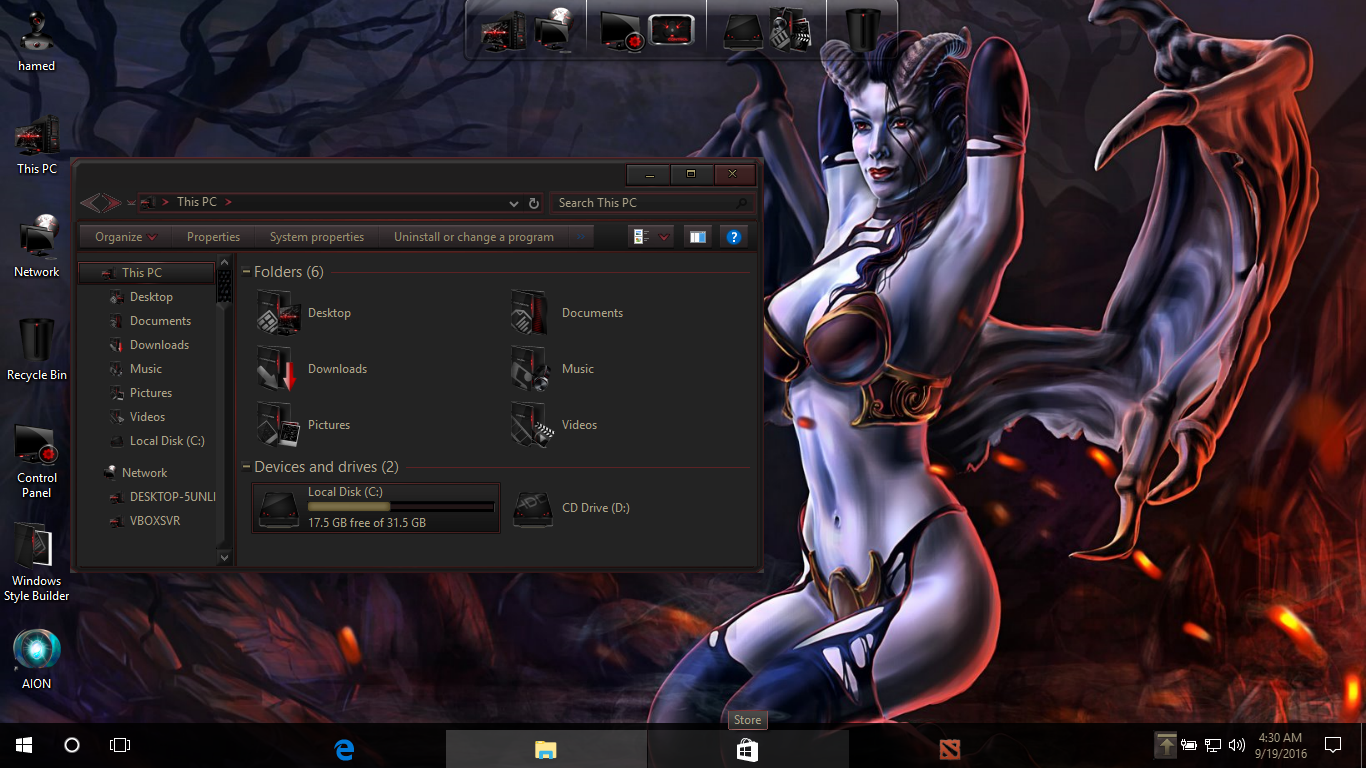This screenshot has width=1366, height=768.
Task: Open Task View on the taskbar
Action: [120, 745]
